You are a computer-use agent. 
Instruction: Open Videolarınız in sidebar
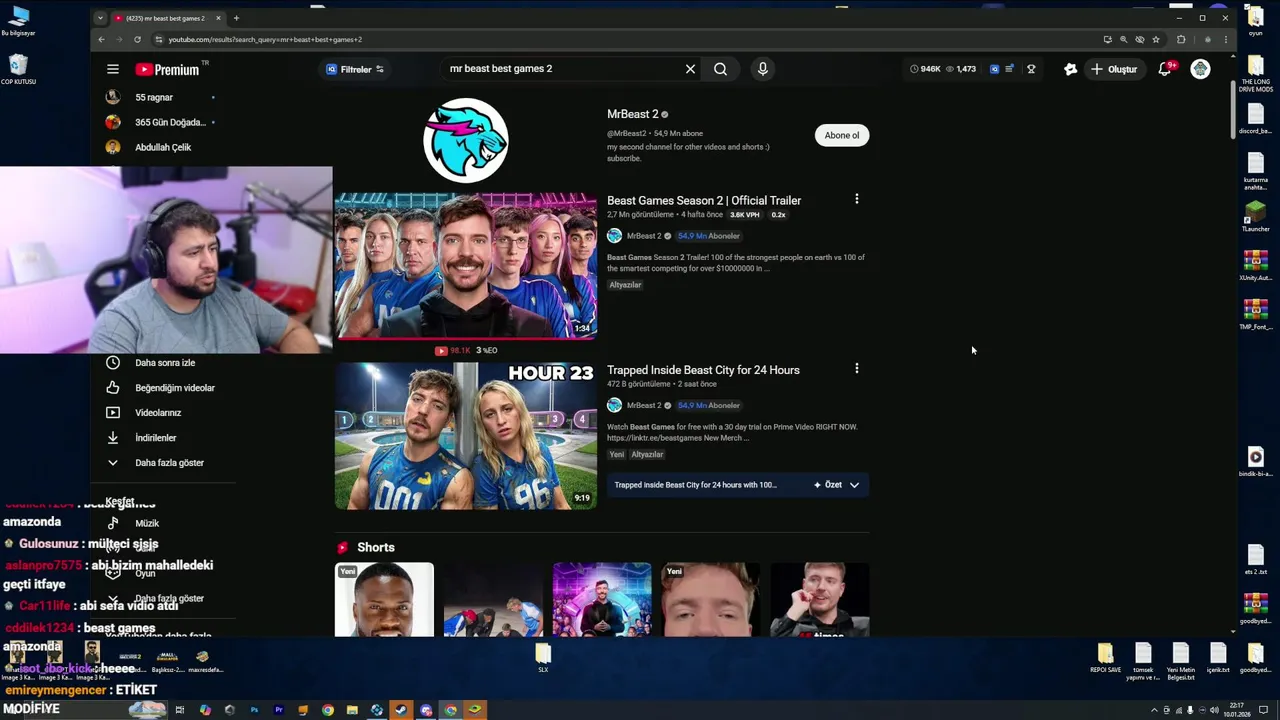pos(158,413)
